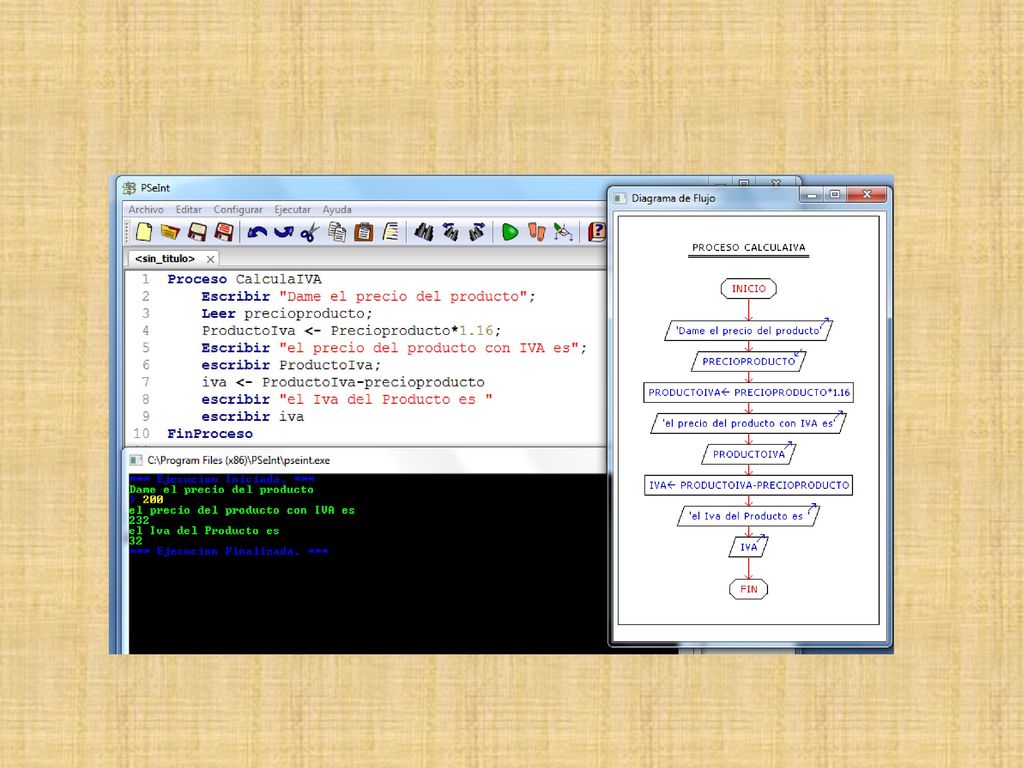The image size is (1024, 768).
Task: Open the Archivo menu
Action: [x=146, y=210]
